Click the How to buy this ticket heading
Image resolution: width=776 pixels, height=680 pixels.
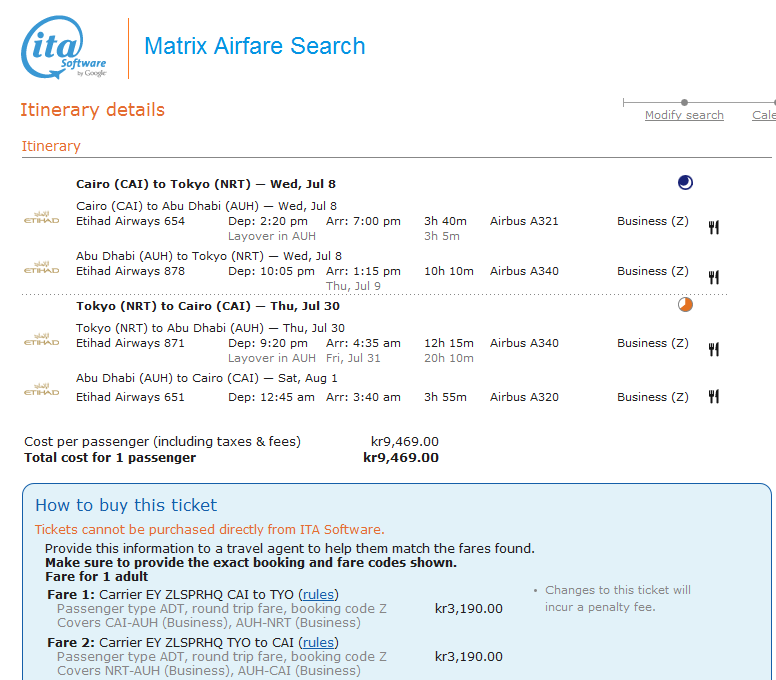126,505
